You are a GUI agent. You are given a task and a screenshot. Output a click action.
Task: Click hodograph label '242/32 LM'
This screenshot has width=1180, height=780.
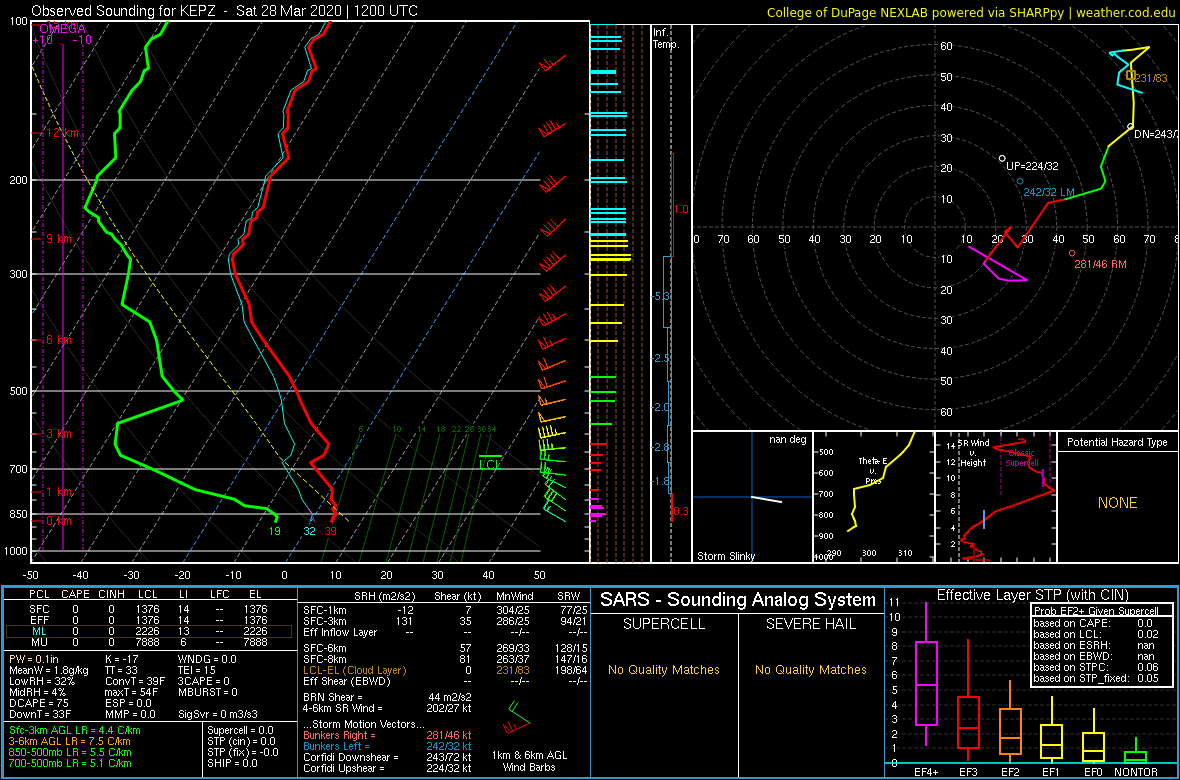(x=1048, y=193)
